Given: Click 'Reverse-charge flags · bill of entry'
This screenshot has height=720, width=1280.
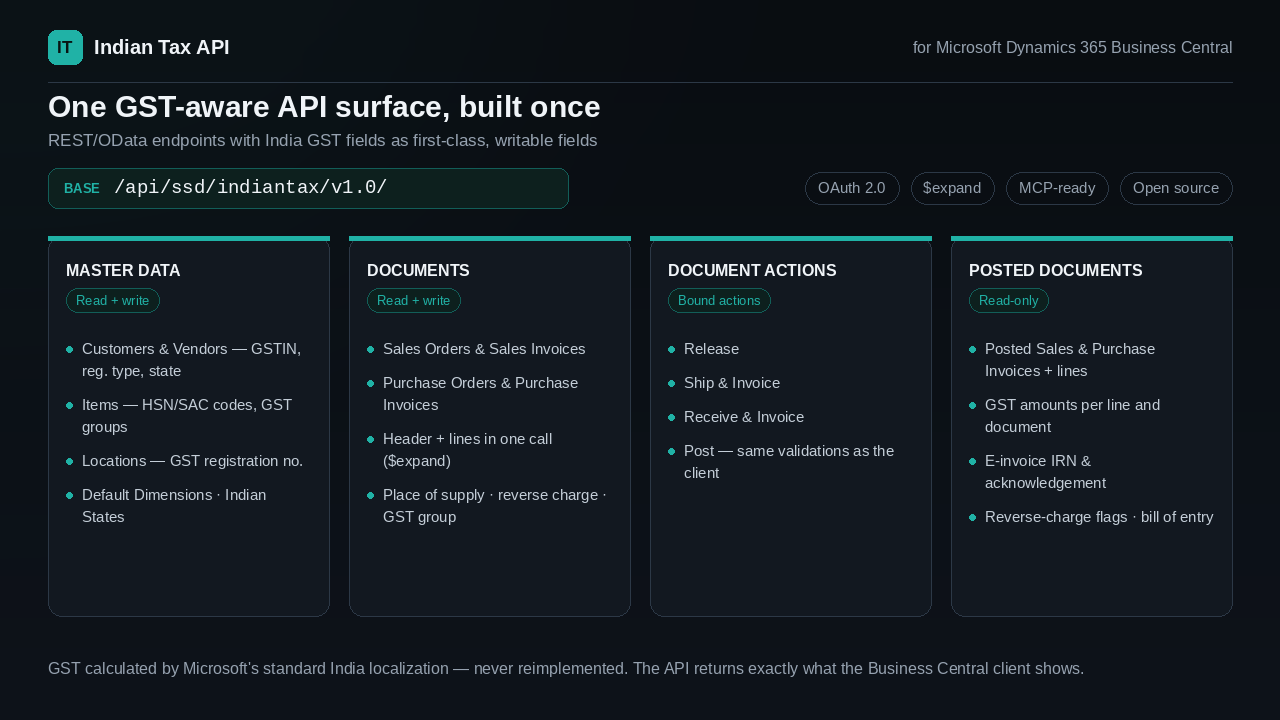Looking at the screenshot, I should pos(1092,517).
